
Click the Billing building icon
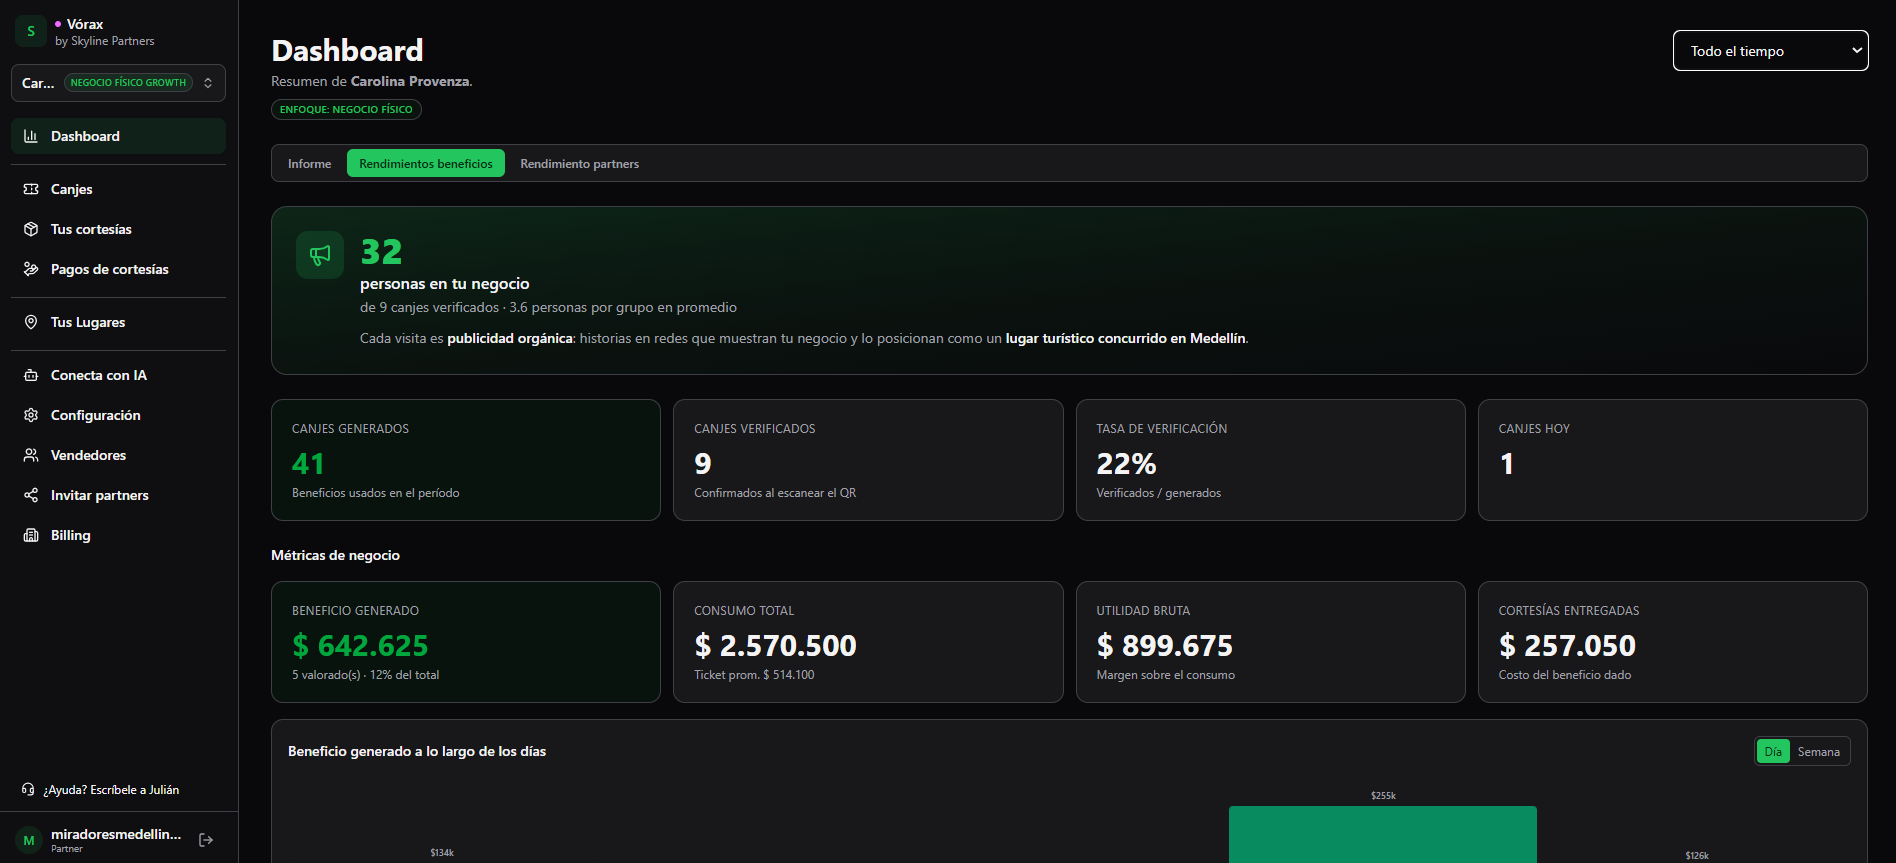point(31,535)
